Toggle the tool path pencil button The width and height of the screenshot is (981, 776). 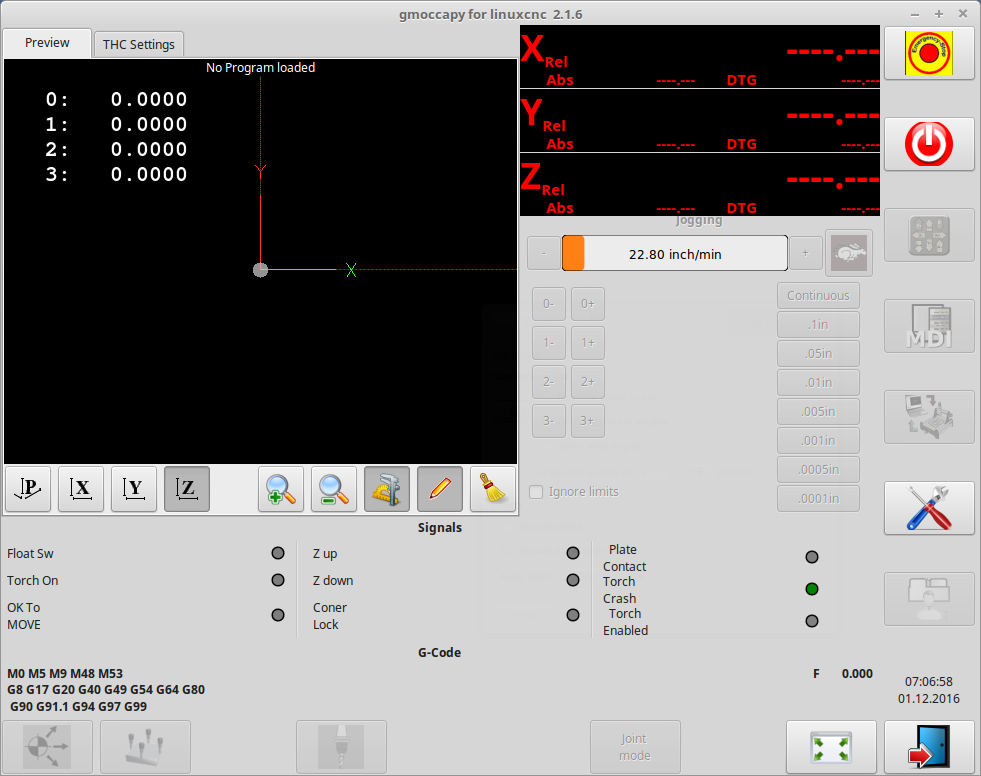coord(440,489)
